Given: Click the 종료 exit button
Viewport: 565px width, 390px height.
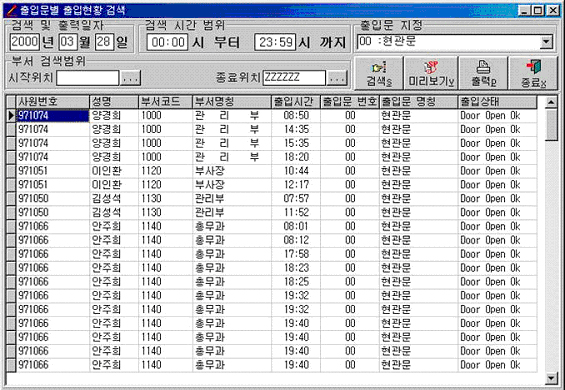Looking at the screenshot, I should point(533,73).
